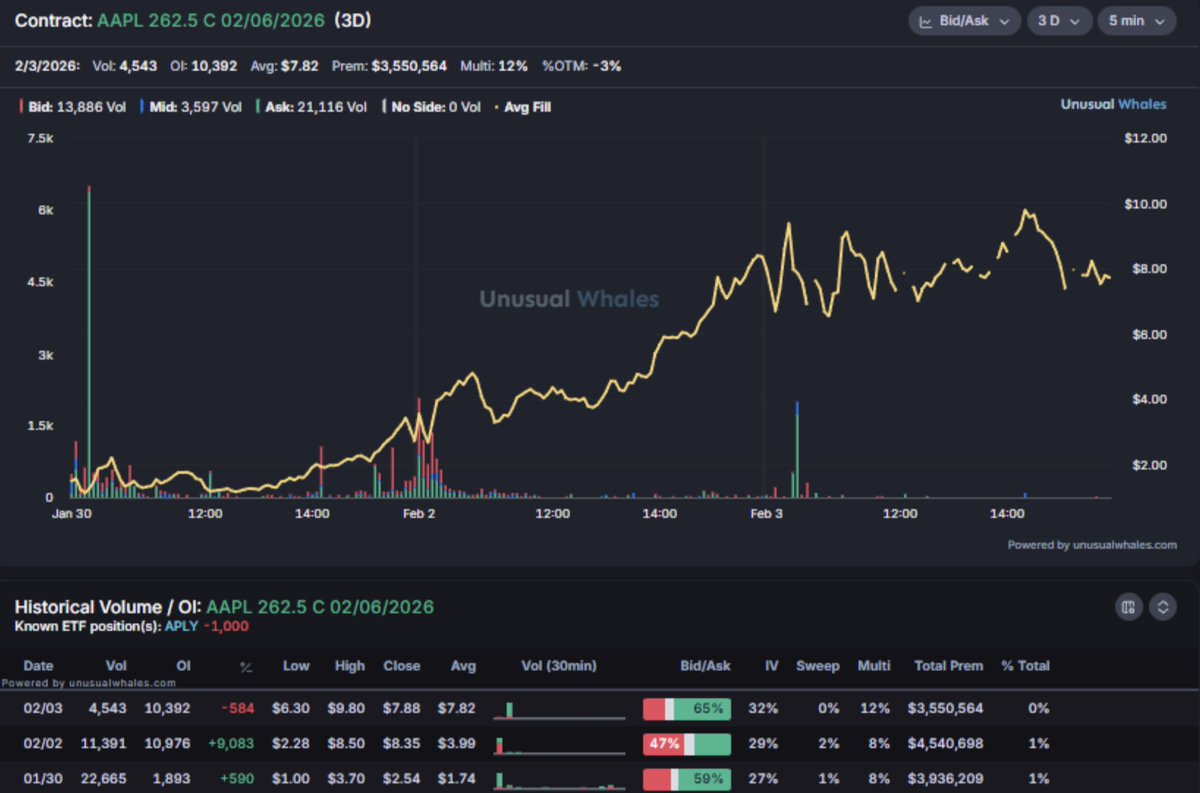
Task: Click the $8.35 close price cell
Action: pos(401,744)
